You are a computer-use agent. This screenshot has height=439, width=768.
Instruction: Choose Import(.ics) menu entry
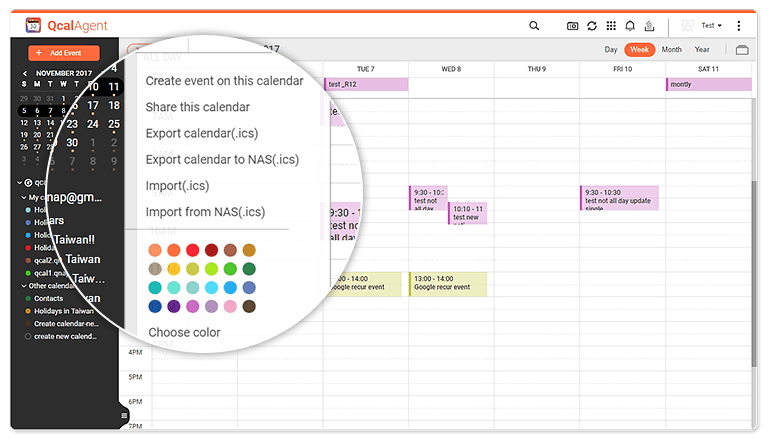(177, 186)
